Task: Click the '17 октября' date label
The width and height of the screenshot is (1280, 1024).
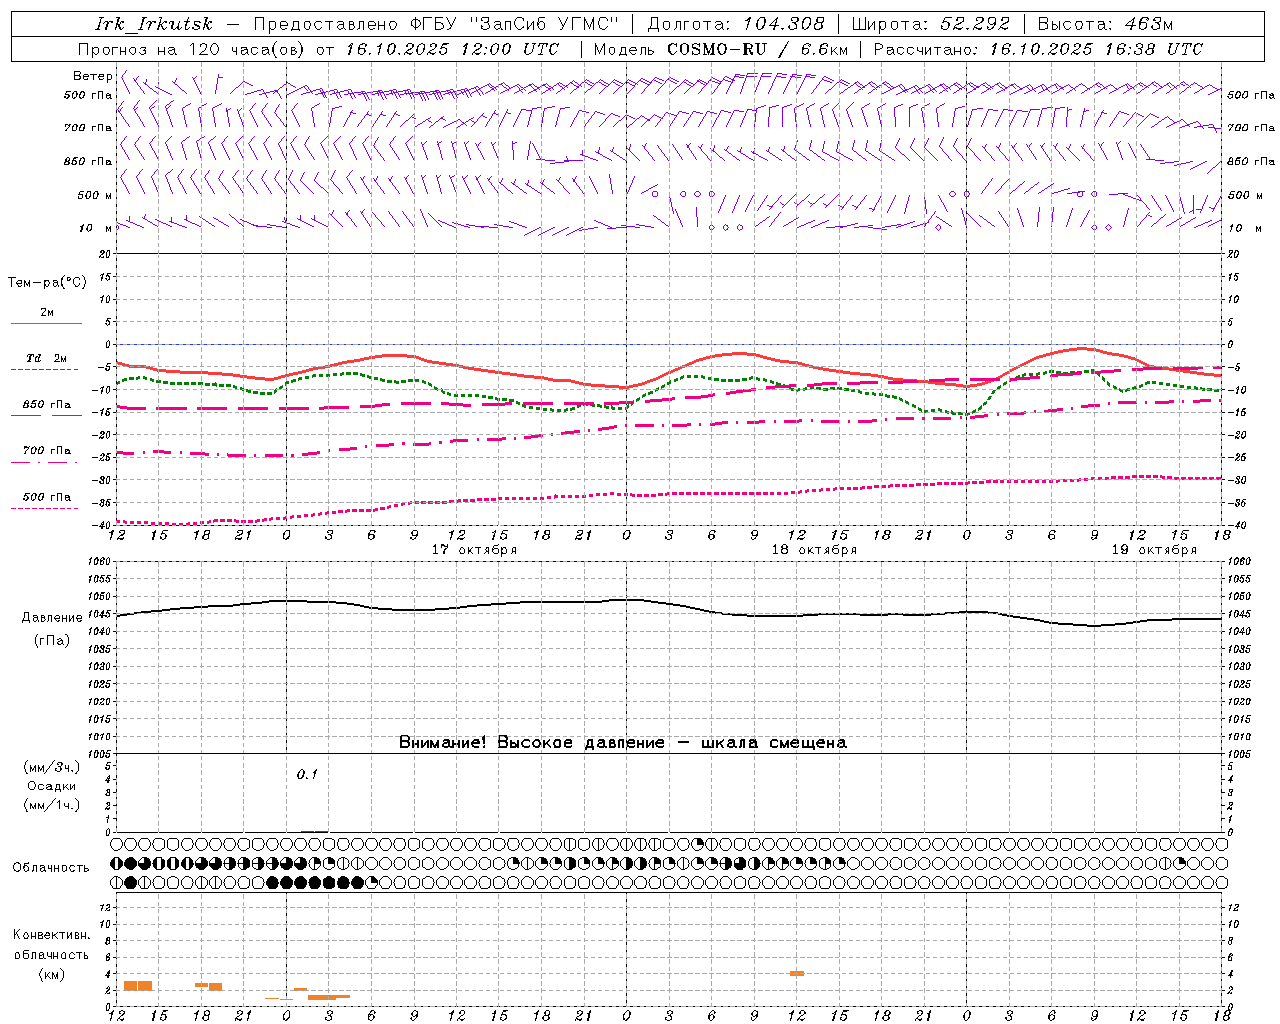Action: (x=474, y=550)
